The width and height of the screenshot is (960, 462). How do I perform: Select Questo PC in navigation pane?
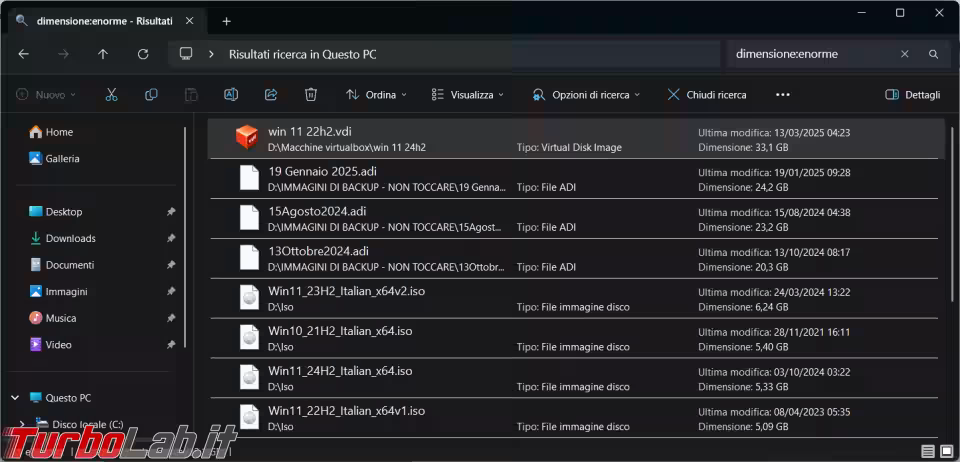pyautogui.click(x=60, y=398)
